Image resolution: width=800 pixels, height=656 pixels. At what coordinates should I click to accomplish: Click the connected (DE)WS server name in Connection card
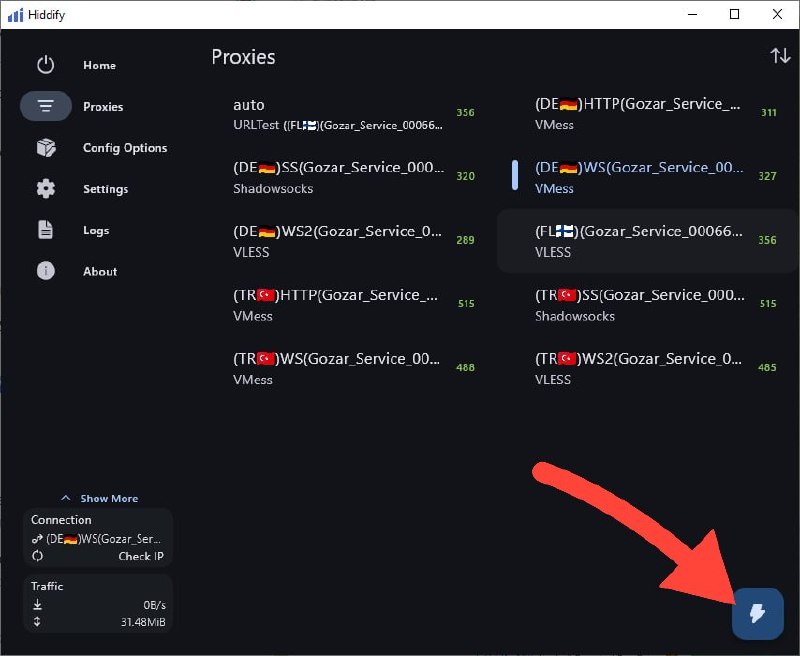(x=104, y=539)
